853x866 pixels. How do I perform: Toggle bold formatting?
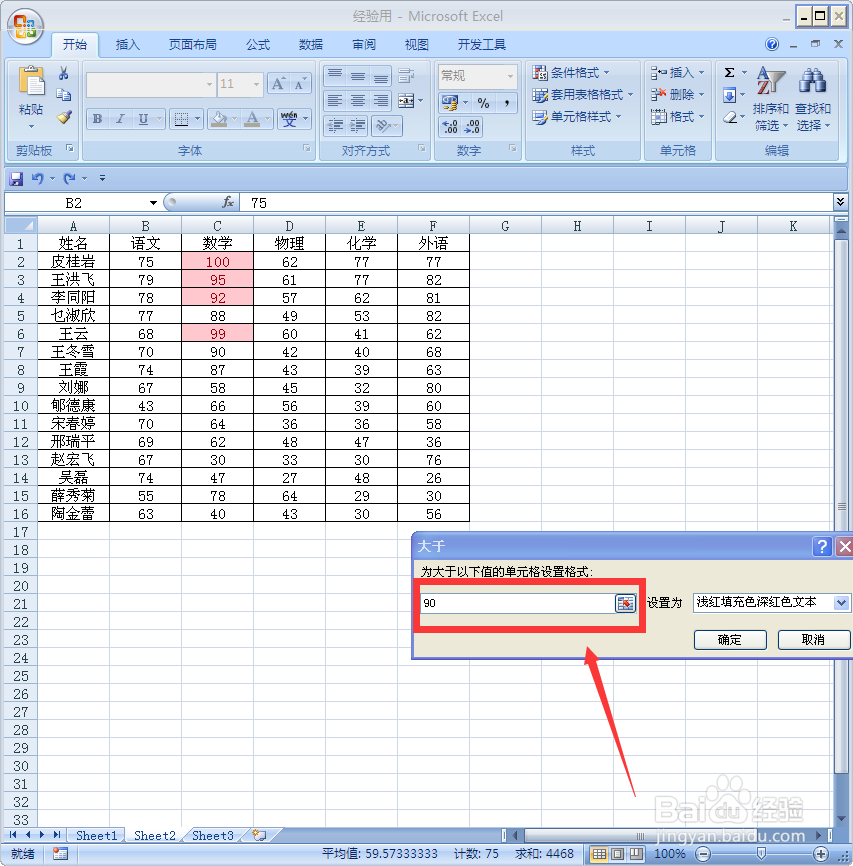point(98,119)
